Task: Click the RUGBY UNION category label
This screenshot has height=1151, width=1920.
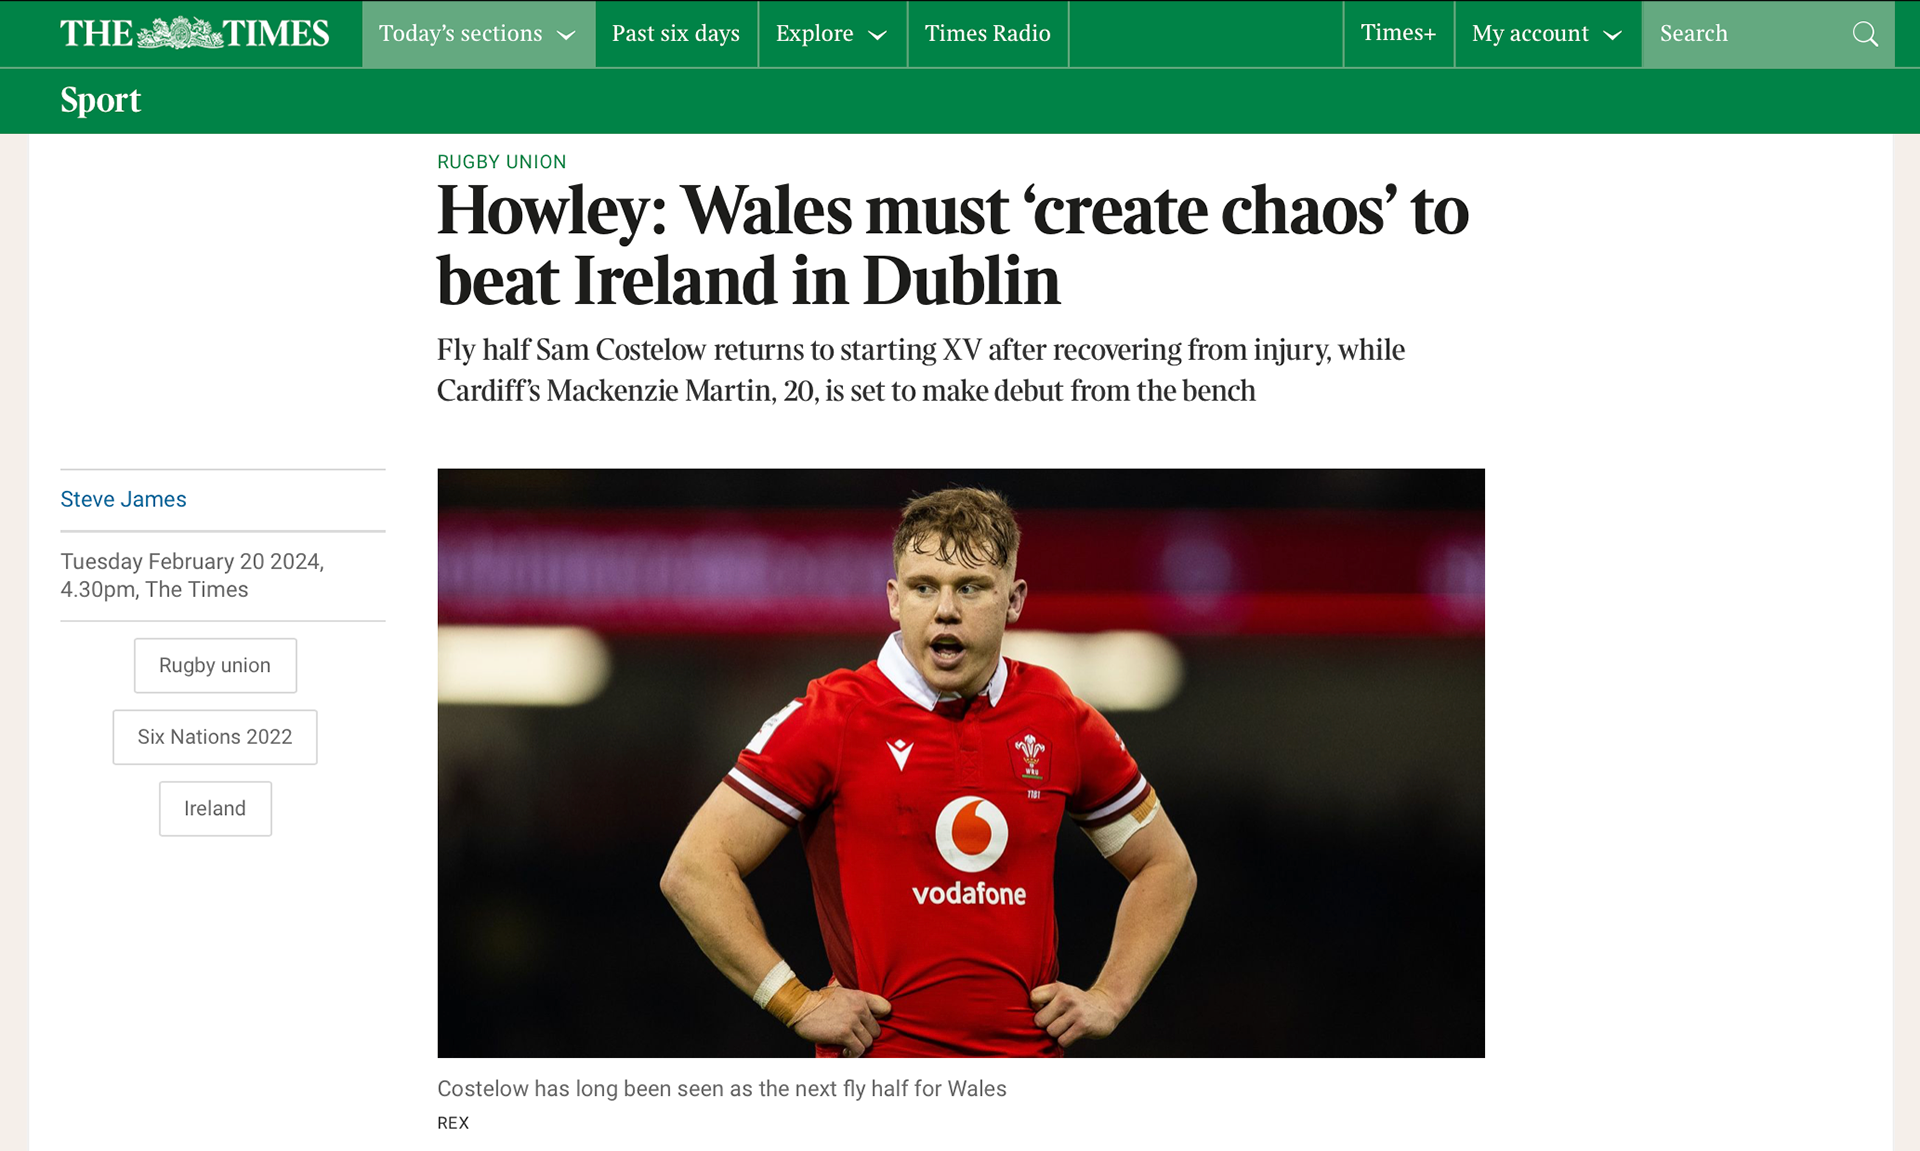Action: [501, 162]
